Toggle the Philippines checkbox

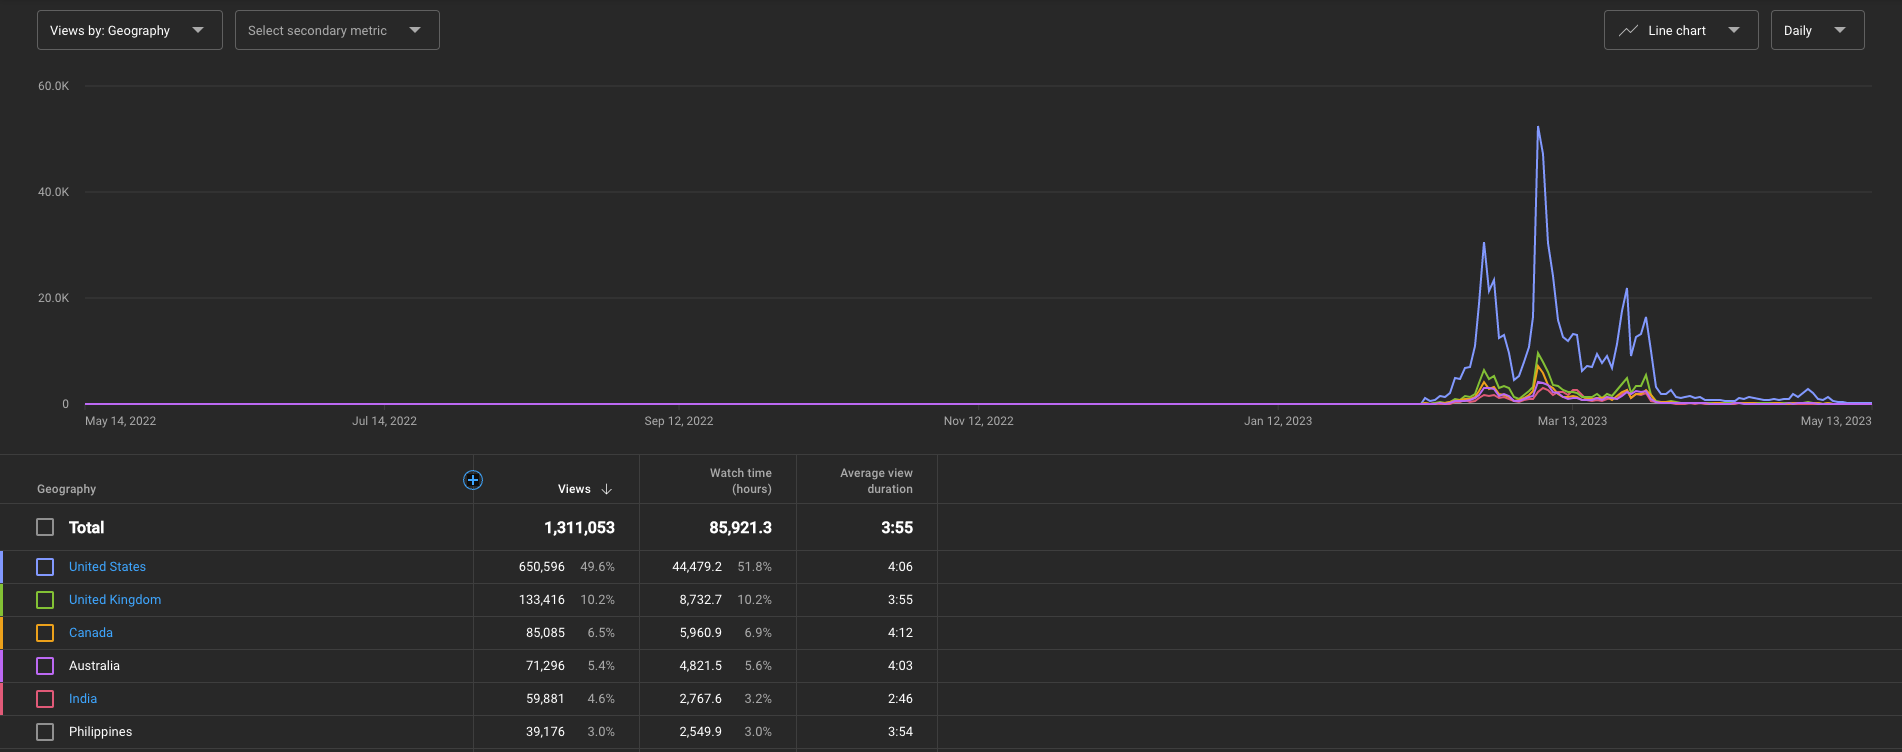(x=45, y=732)
